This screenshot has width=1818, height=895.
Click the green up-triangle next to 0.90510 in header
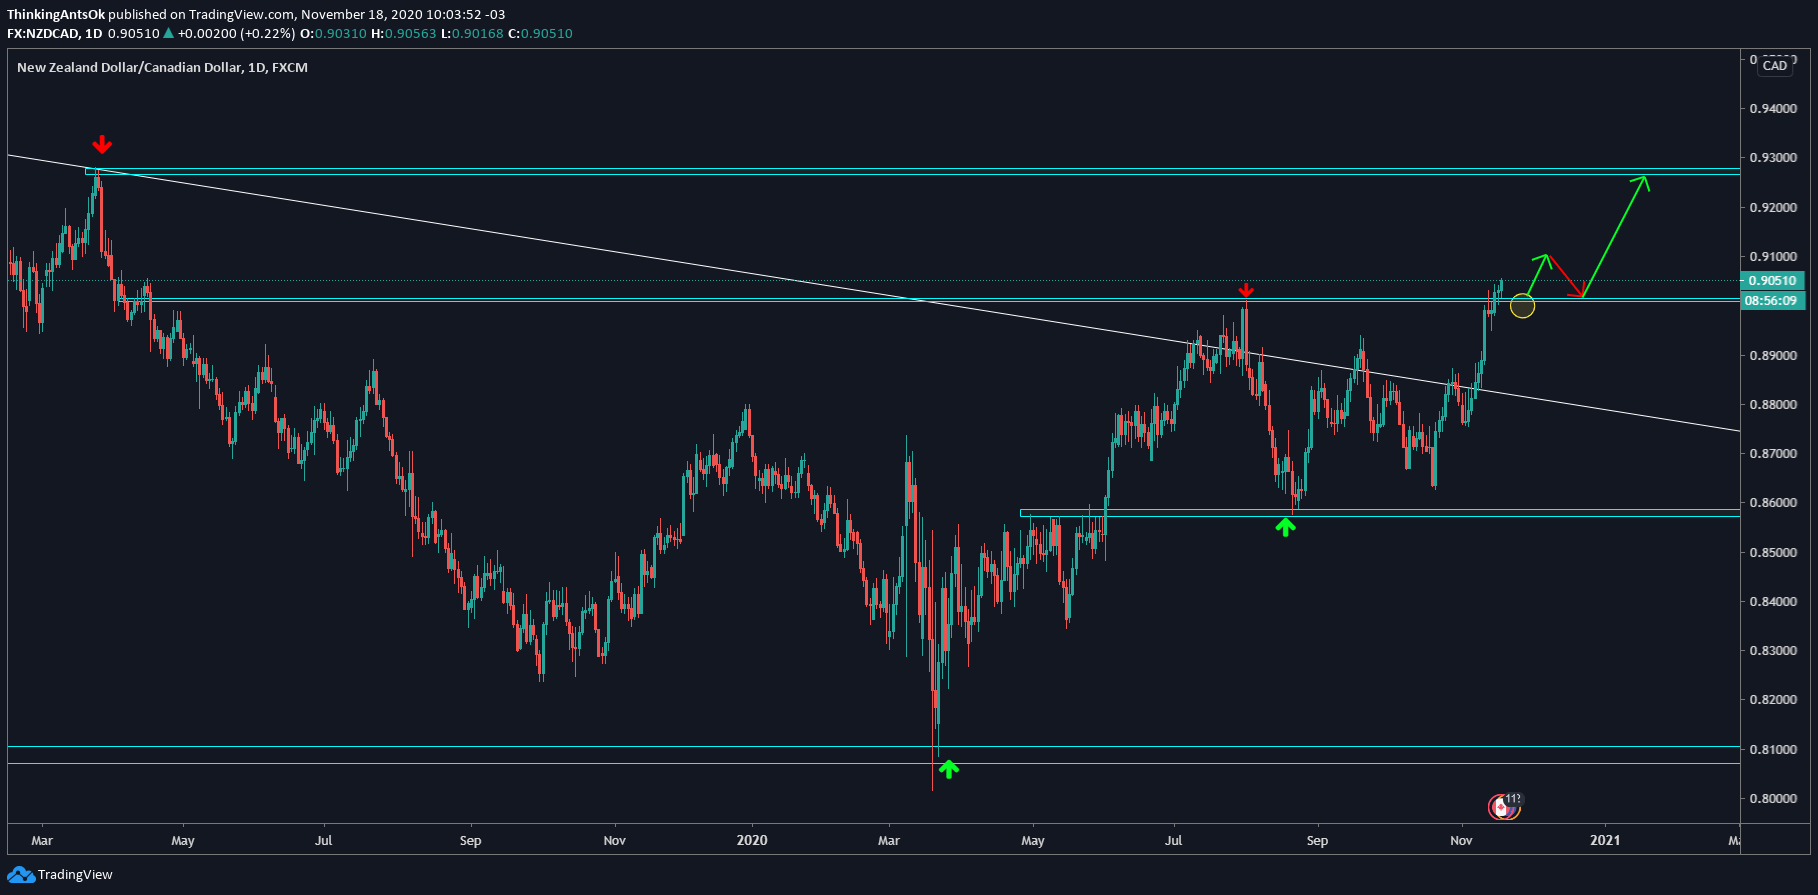tap(169, 33)
